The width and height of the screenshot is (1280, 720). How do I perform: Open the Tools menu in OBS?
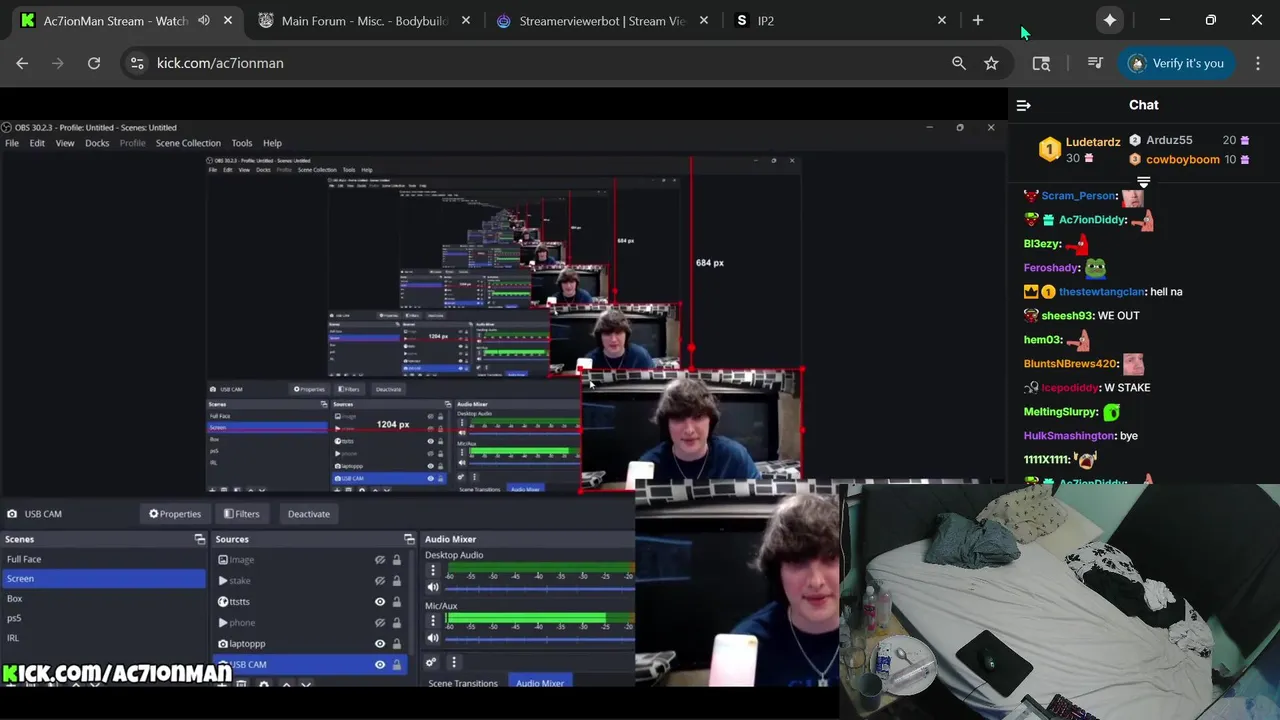coord(242,143)
